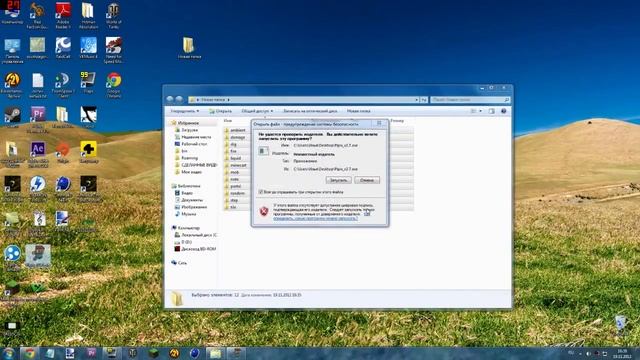Open the 'How to decide what software to run' link
Screen dimensions: 640x360
coord(316,218)
